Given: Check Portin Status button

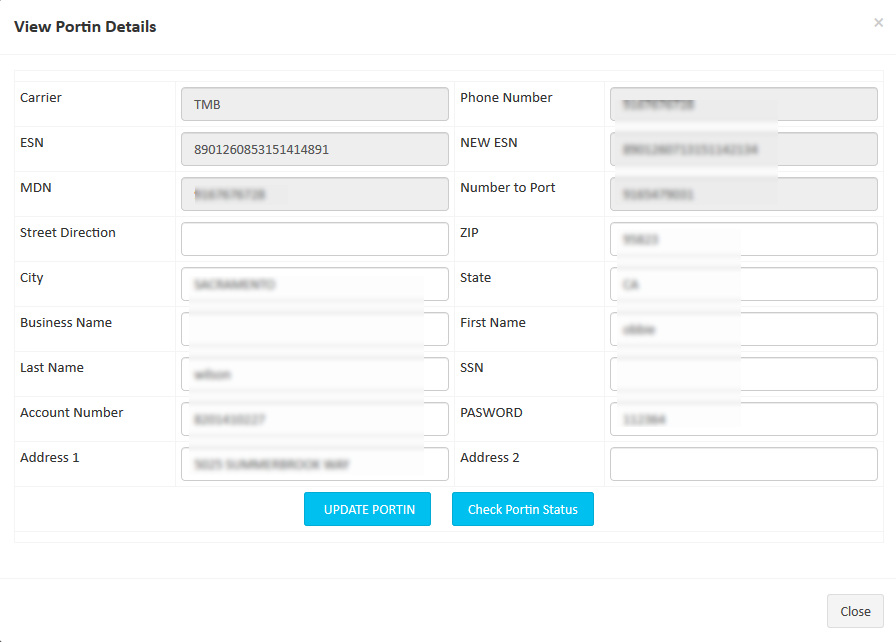Looking at the screenshot, I should [523, 509].
